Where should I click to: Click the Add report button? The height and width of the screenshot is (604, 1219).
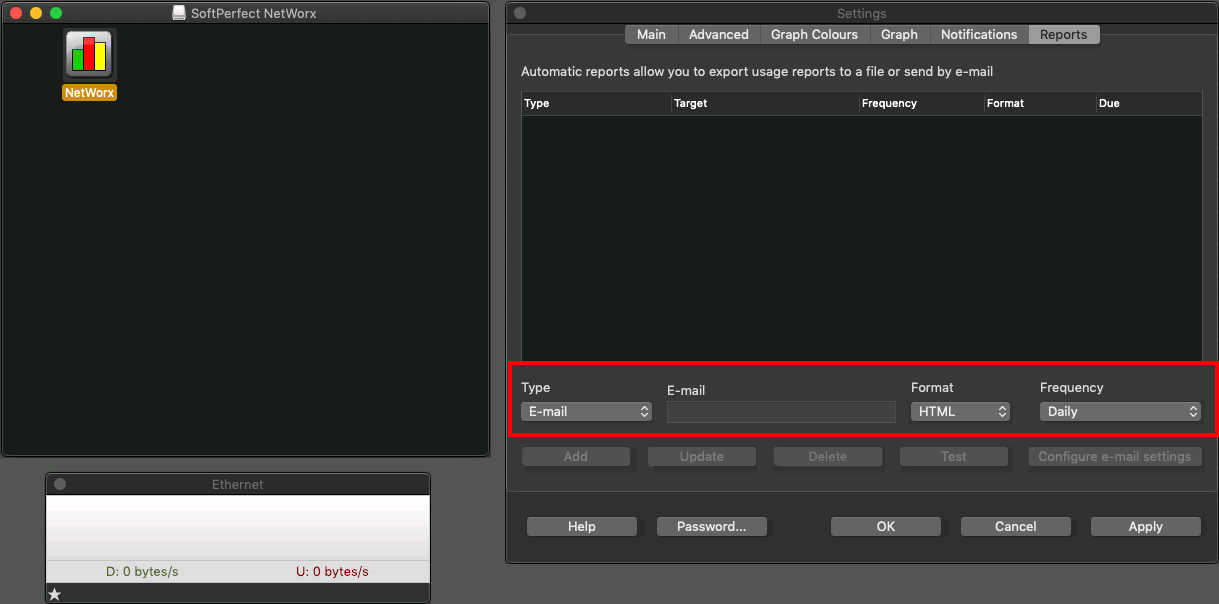(576, 456)
